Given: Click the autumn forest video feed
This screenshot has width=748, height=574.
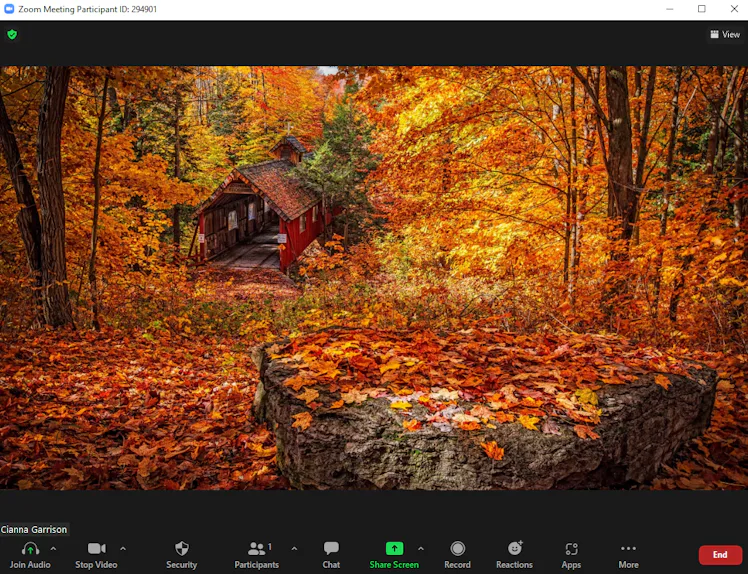Looking at the screenshot, I should tap(374, 278).
